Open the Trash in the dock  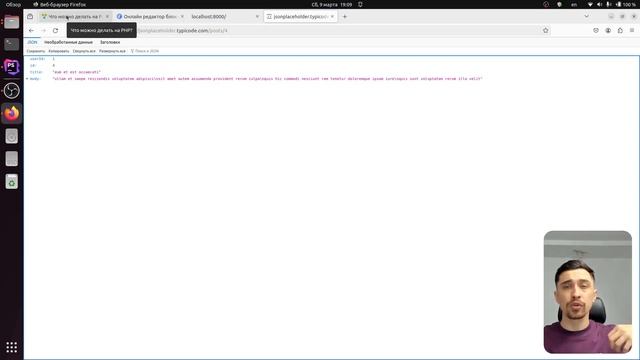pos(11,182)
